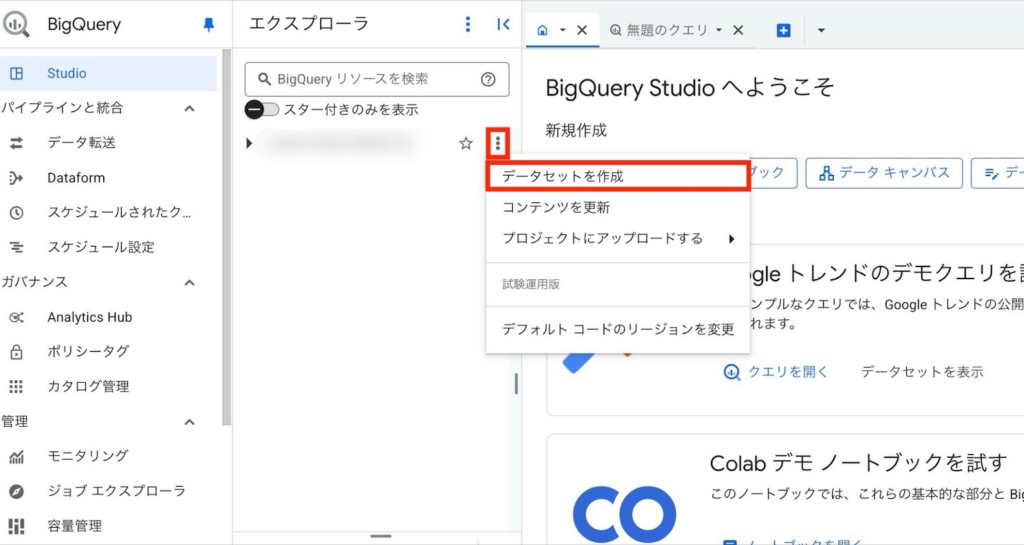Toggle スター付きのみを表示 switch

coord(262,110)
